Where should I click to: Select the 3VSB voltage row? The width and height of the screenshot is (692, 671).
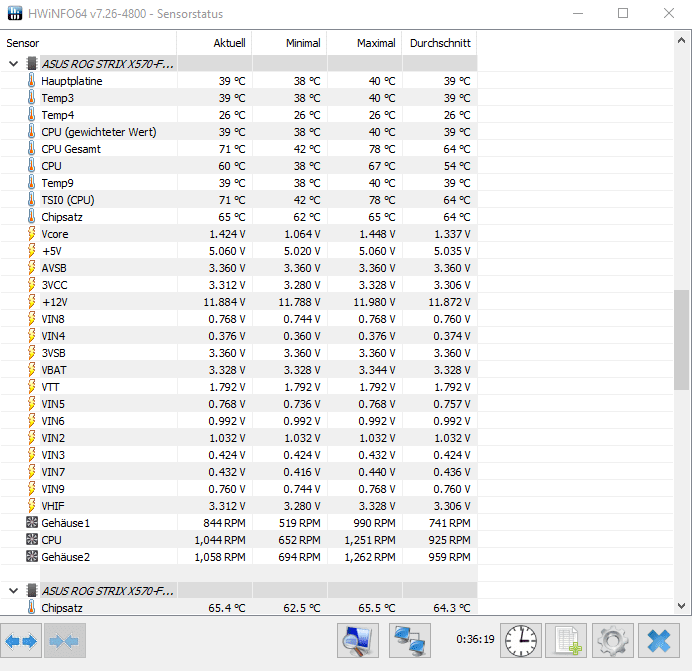(x=238, y=353)
